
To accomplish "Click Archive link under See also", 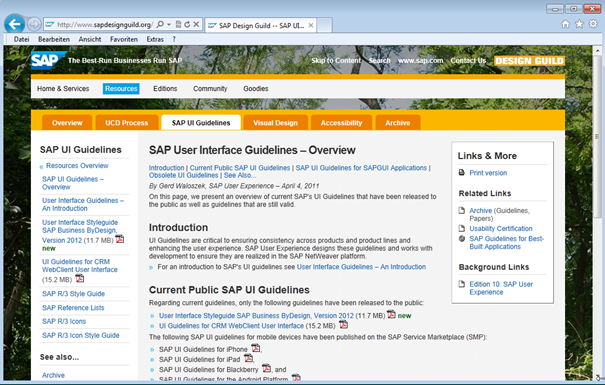I will (53, 375).
